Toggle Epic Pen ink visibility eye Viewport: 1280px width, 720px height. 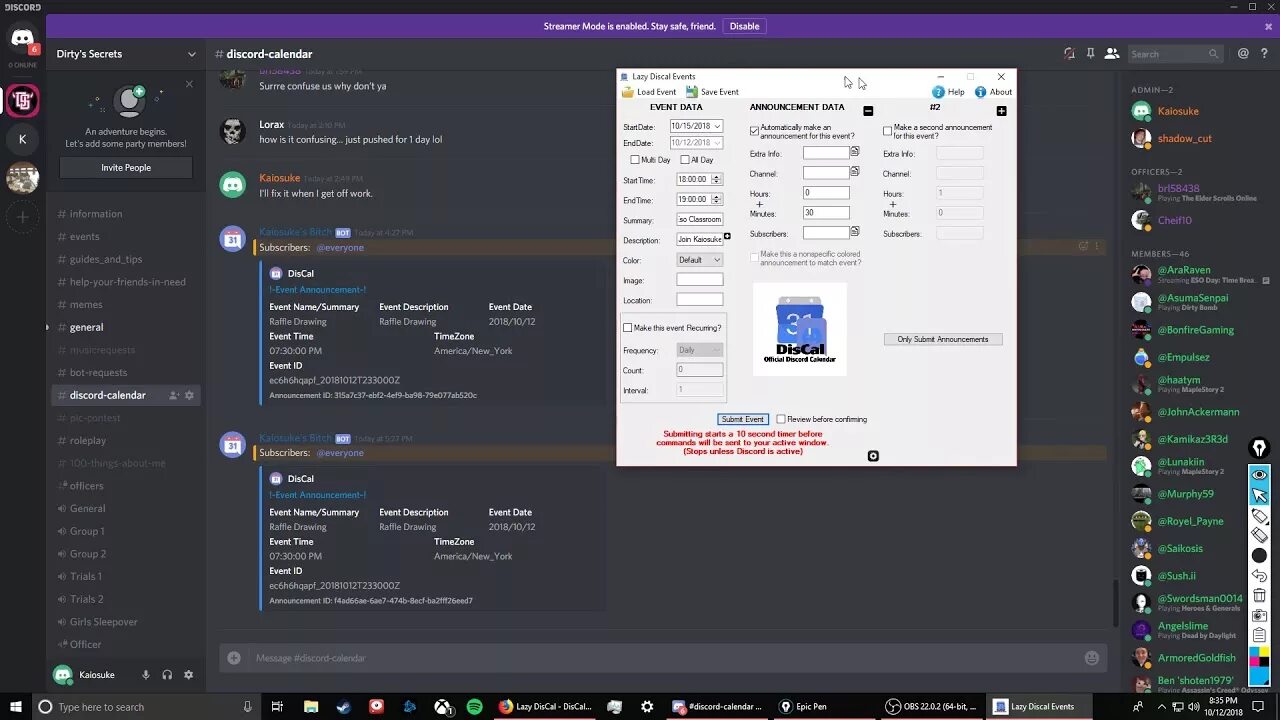1260,474
